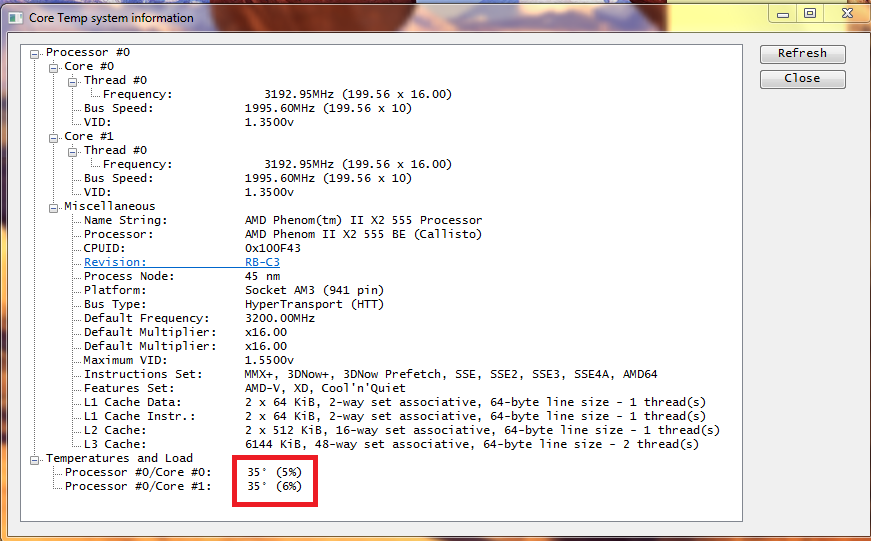Collapse Temperatures and Load node
The width and height of the screenshot is (871, 541).
tap(34, 460)
